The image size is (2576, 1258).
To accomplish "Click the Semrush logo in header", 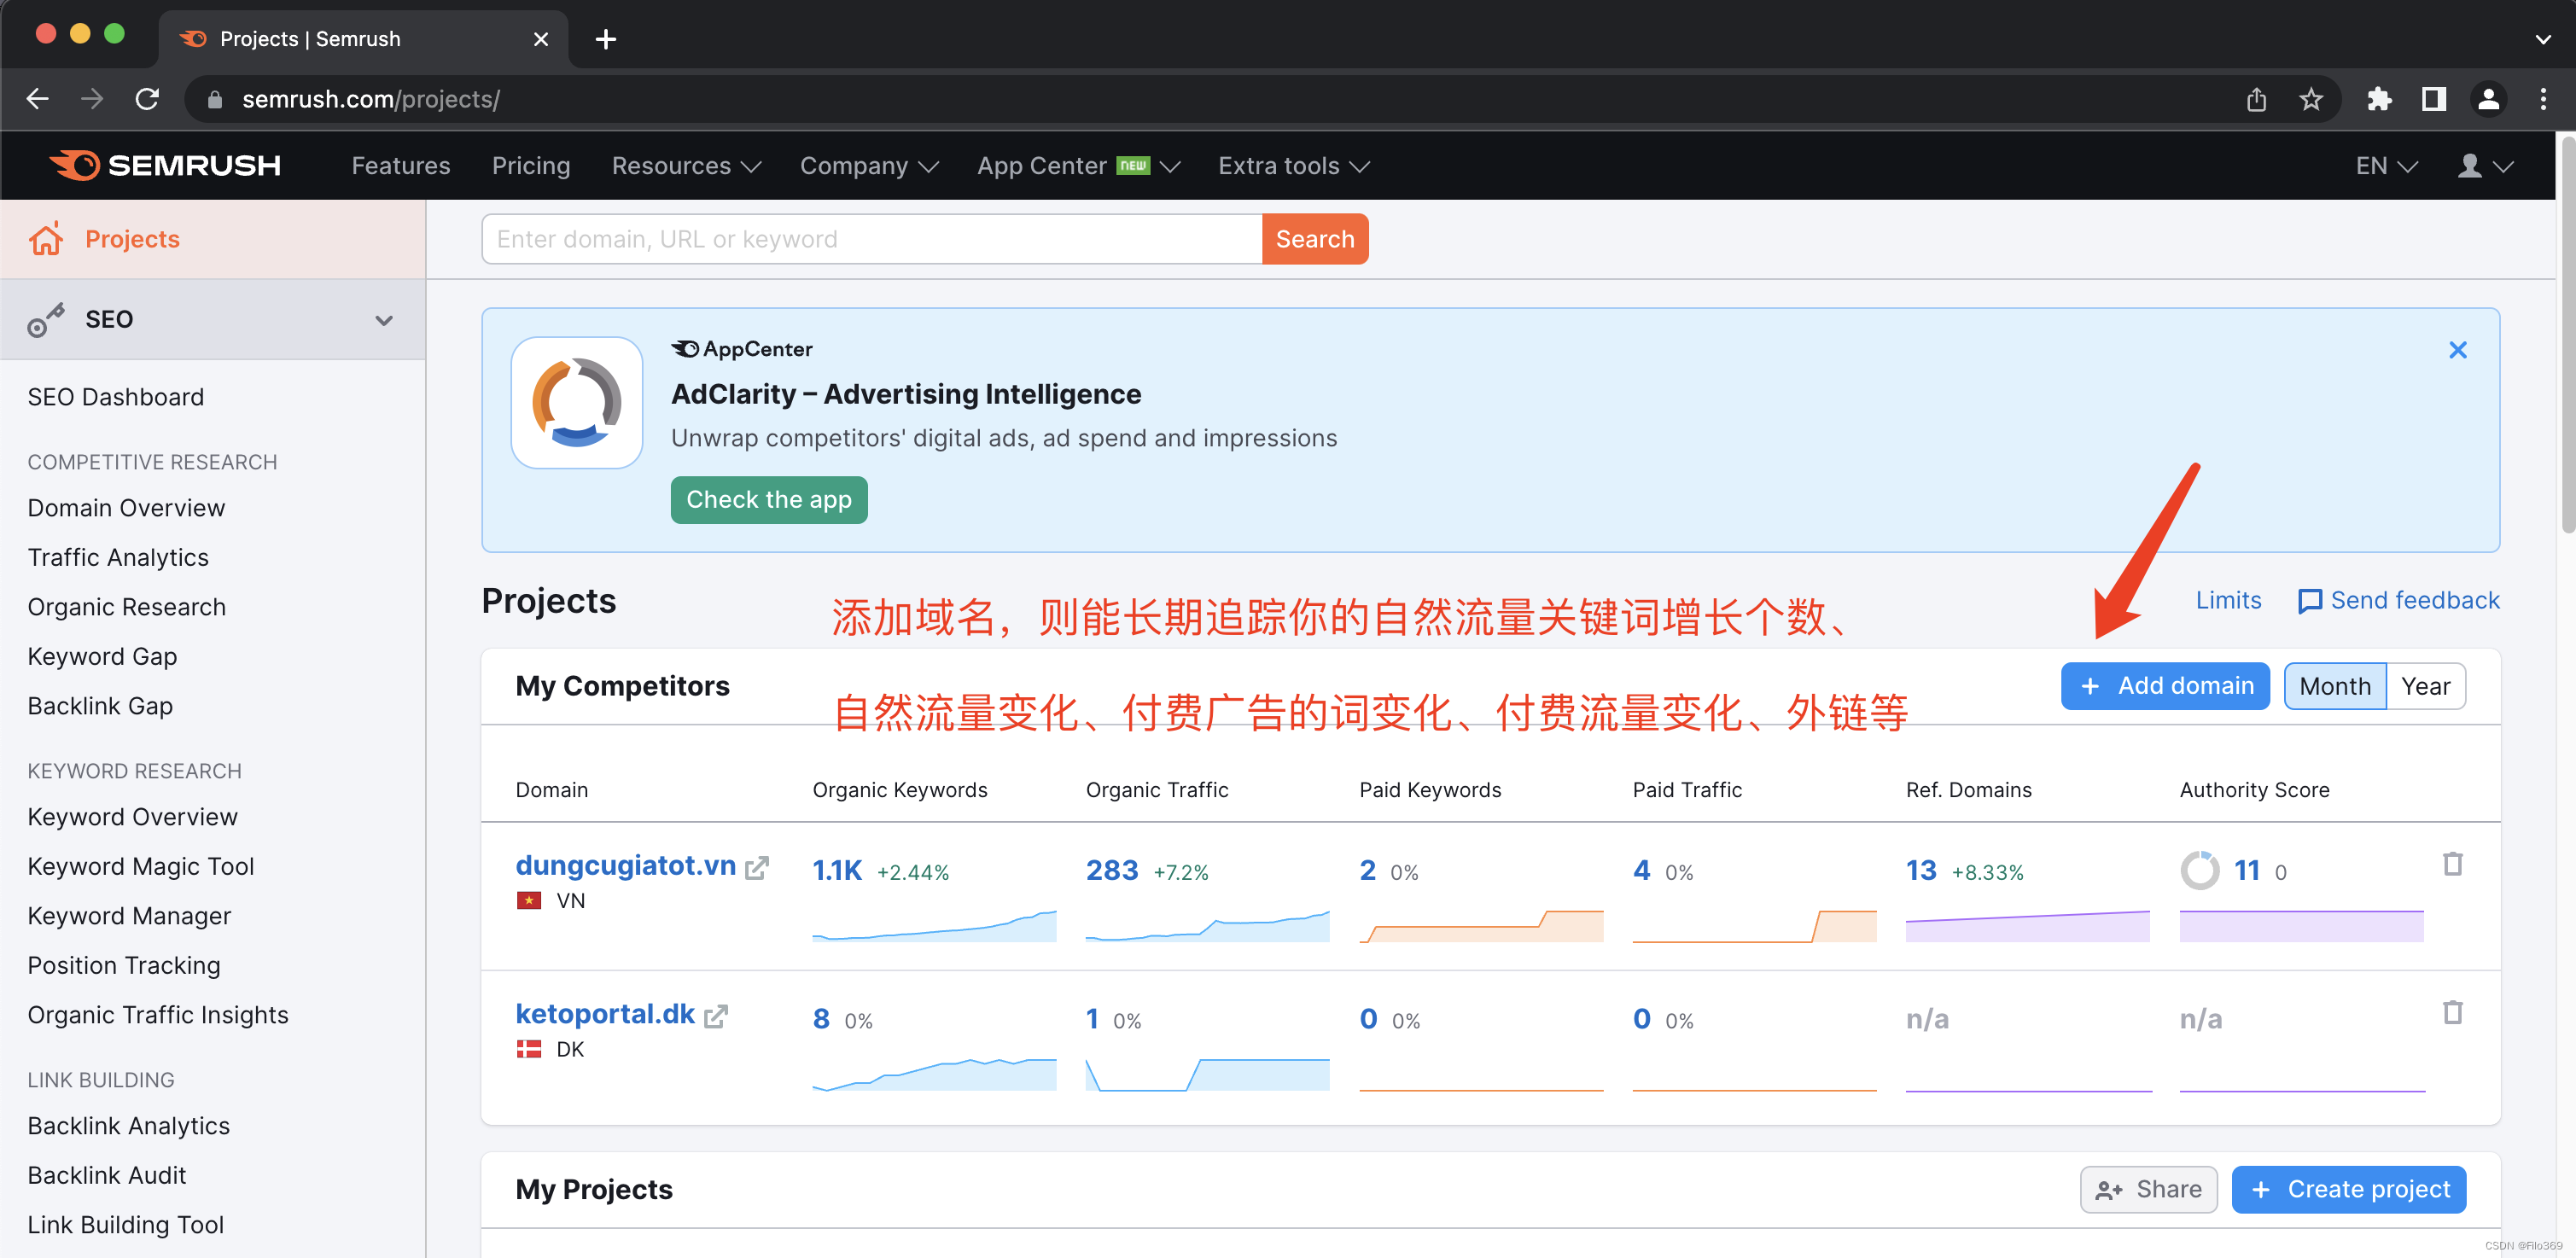I will (x=166, y=165).
